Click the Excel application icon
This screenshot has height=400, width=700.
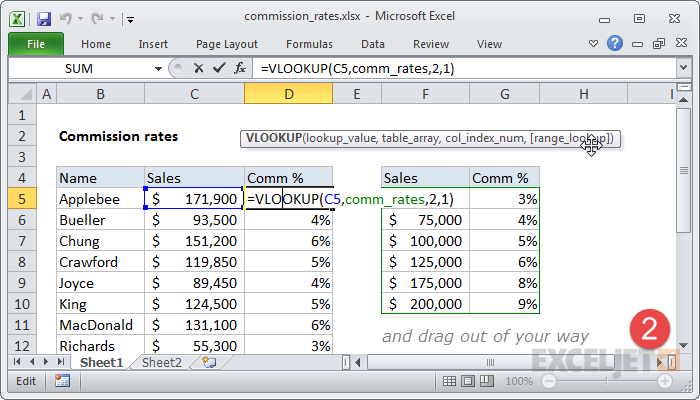coord(17,19)
